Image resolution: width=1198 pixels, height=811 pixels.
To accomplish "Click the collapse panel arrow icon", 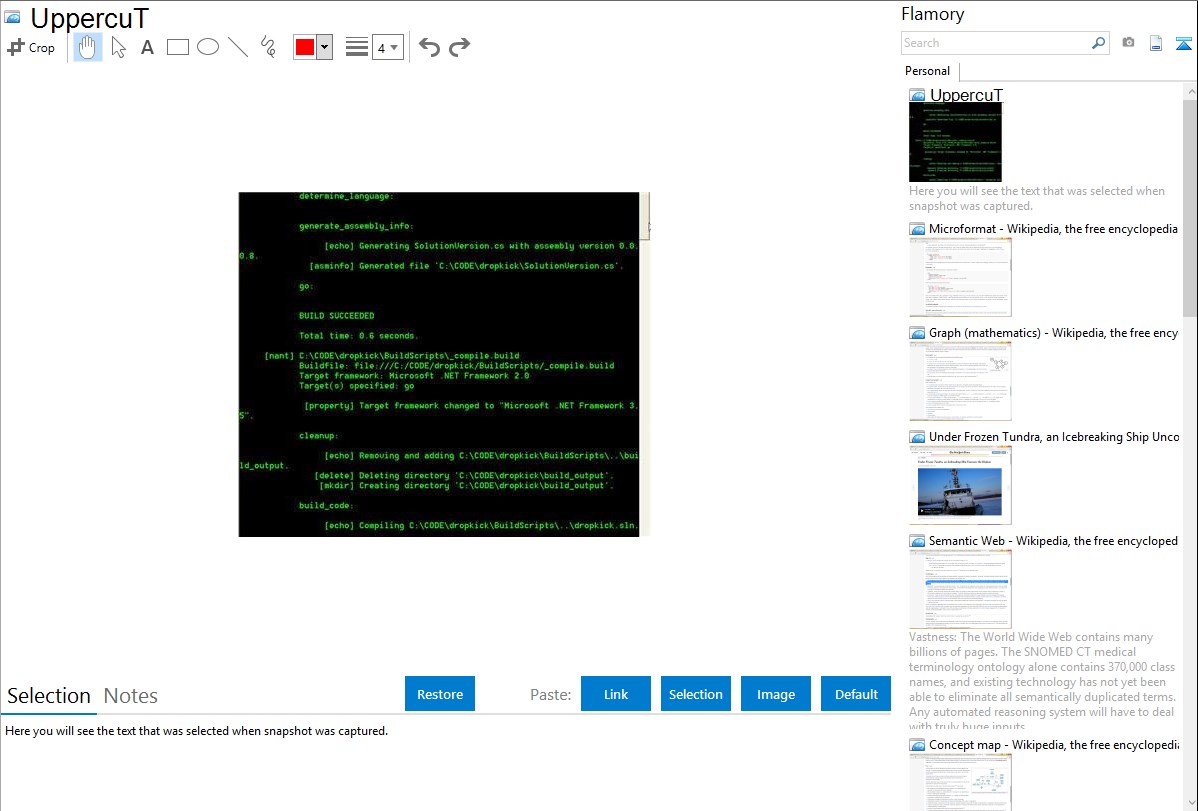I will (1184, 43).
